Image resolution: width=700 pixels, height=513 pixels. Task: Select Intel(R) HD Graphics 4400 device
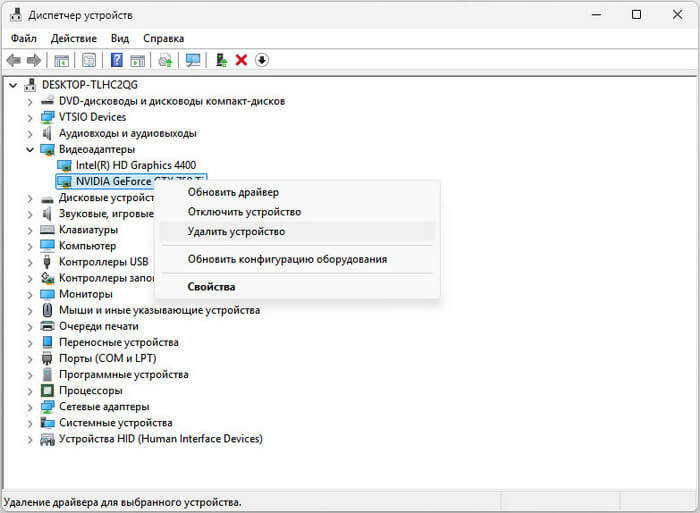point(135,165)
